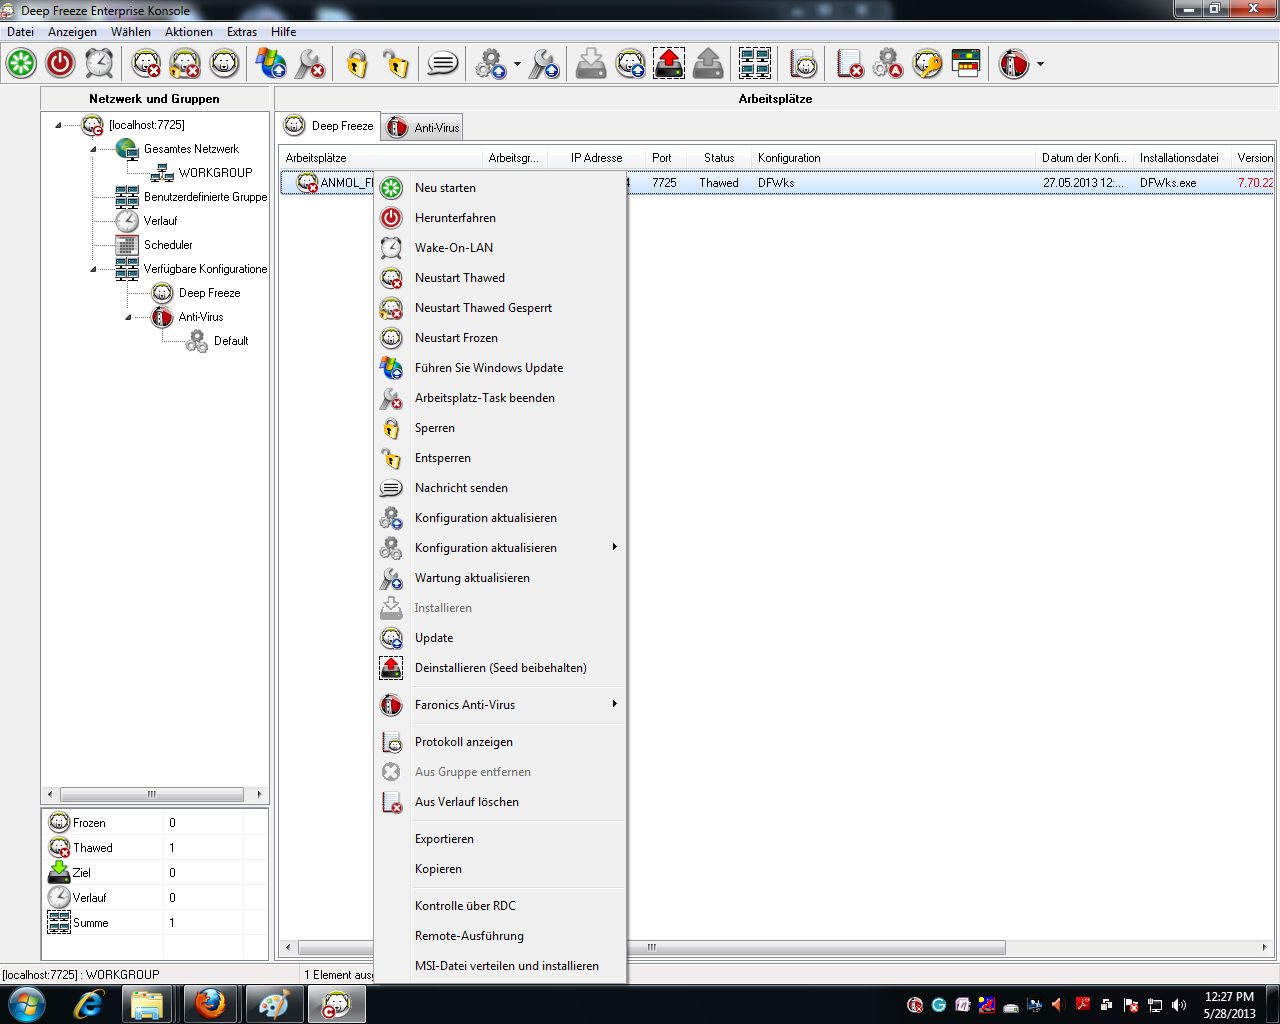Collapse the Verfügbare Konfigurationen tree node

point(93,270)
